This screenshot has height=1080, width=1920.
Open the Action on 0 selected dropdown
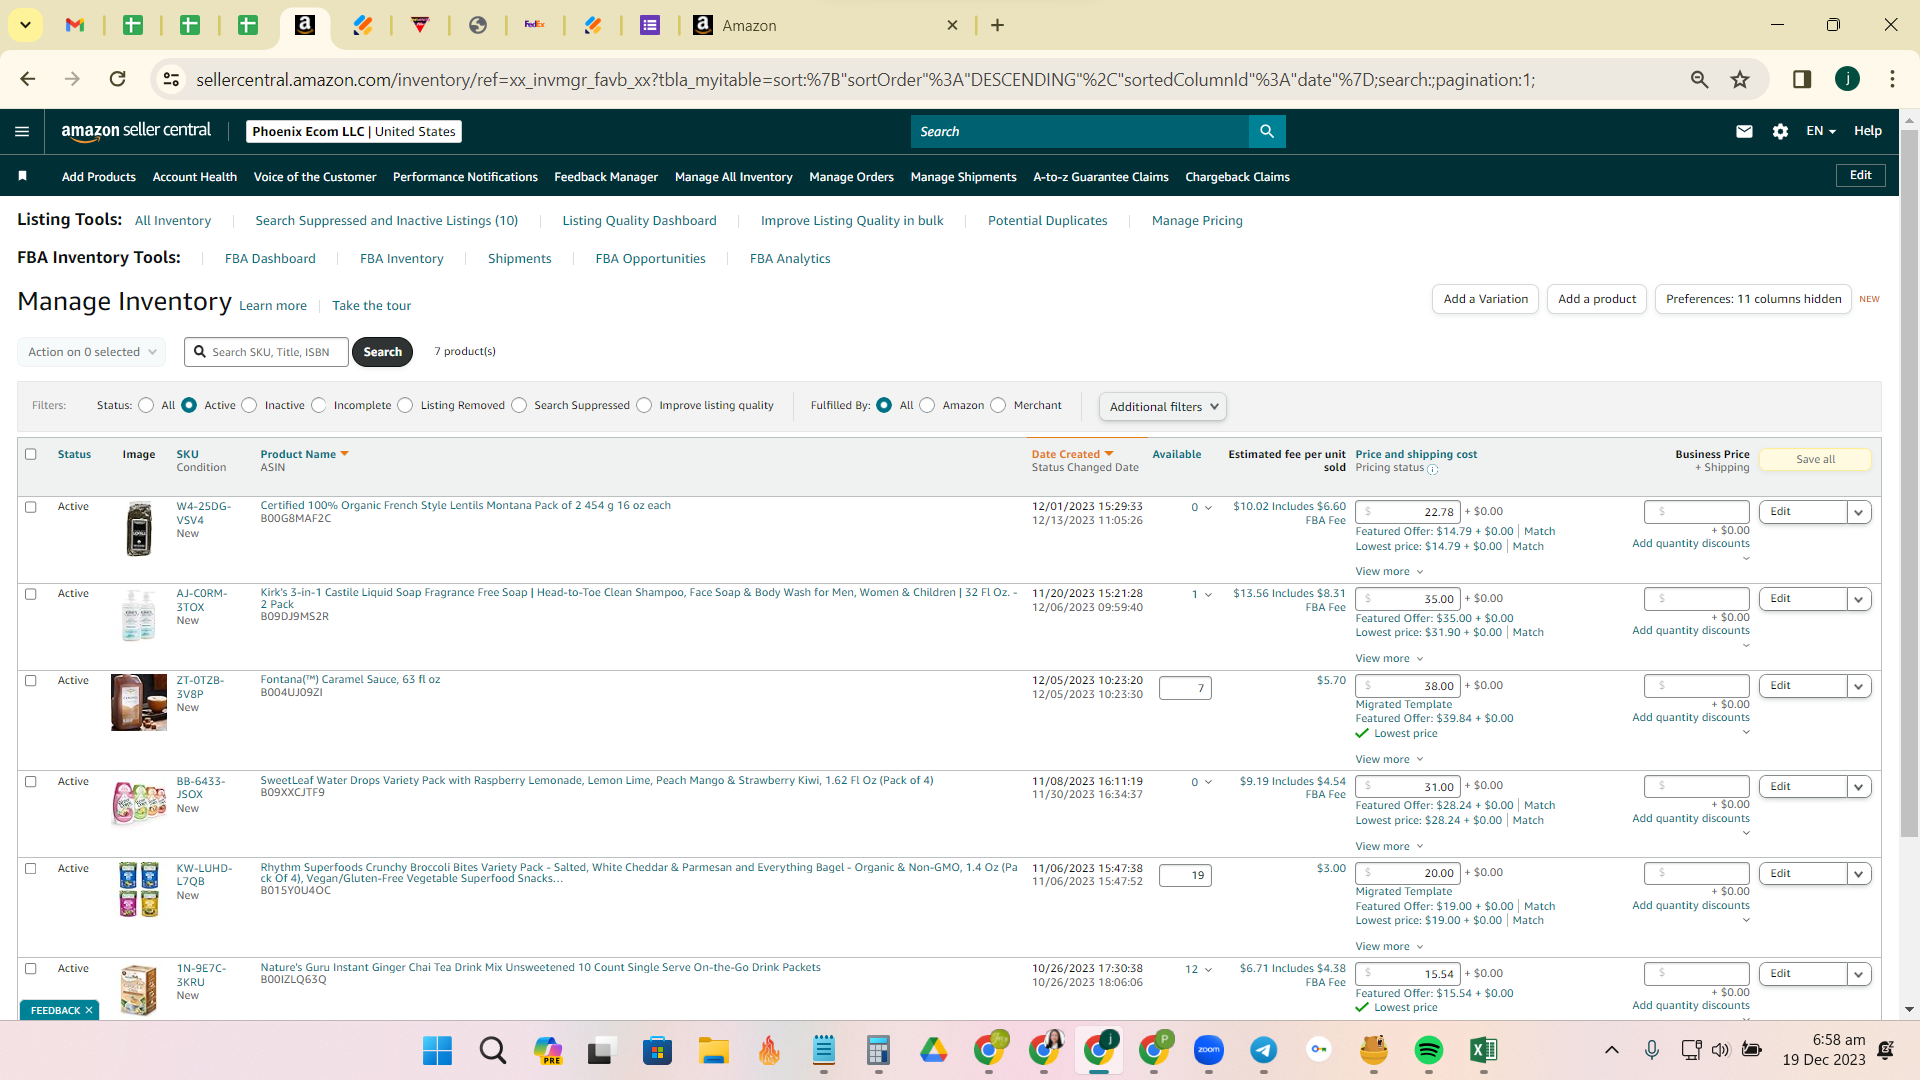click(91, 352)
